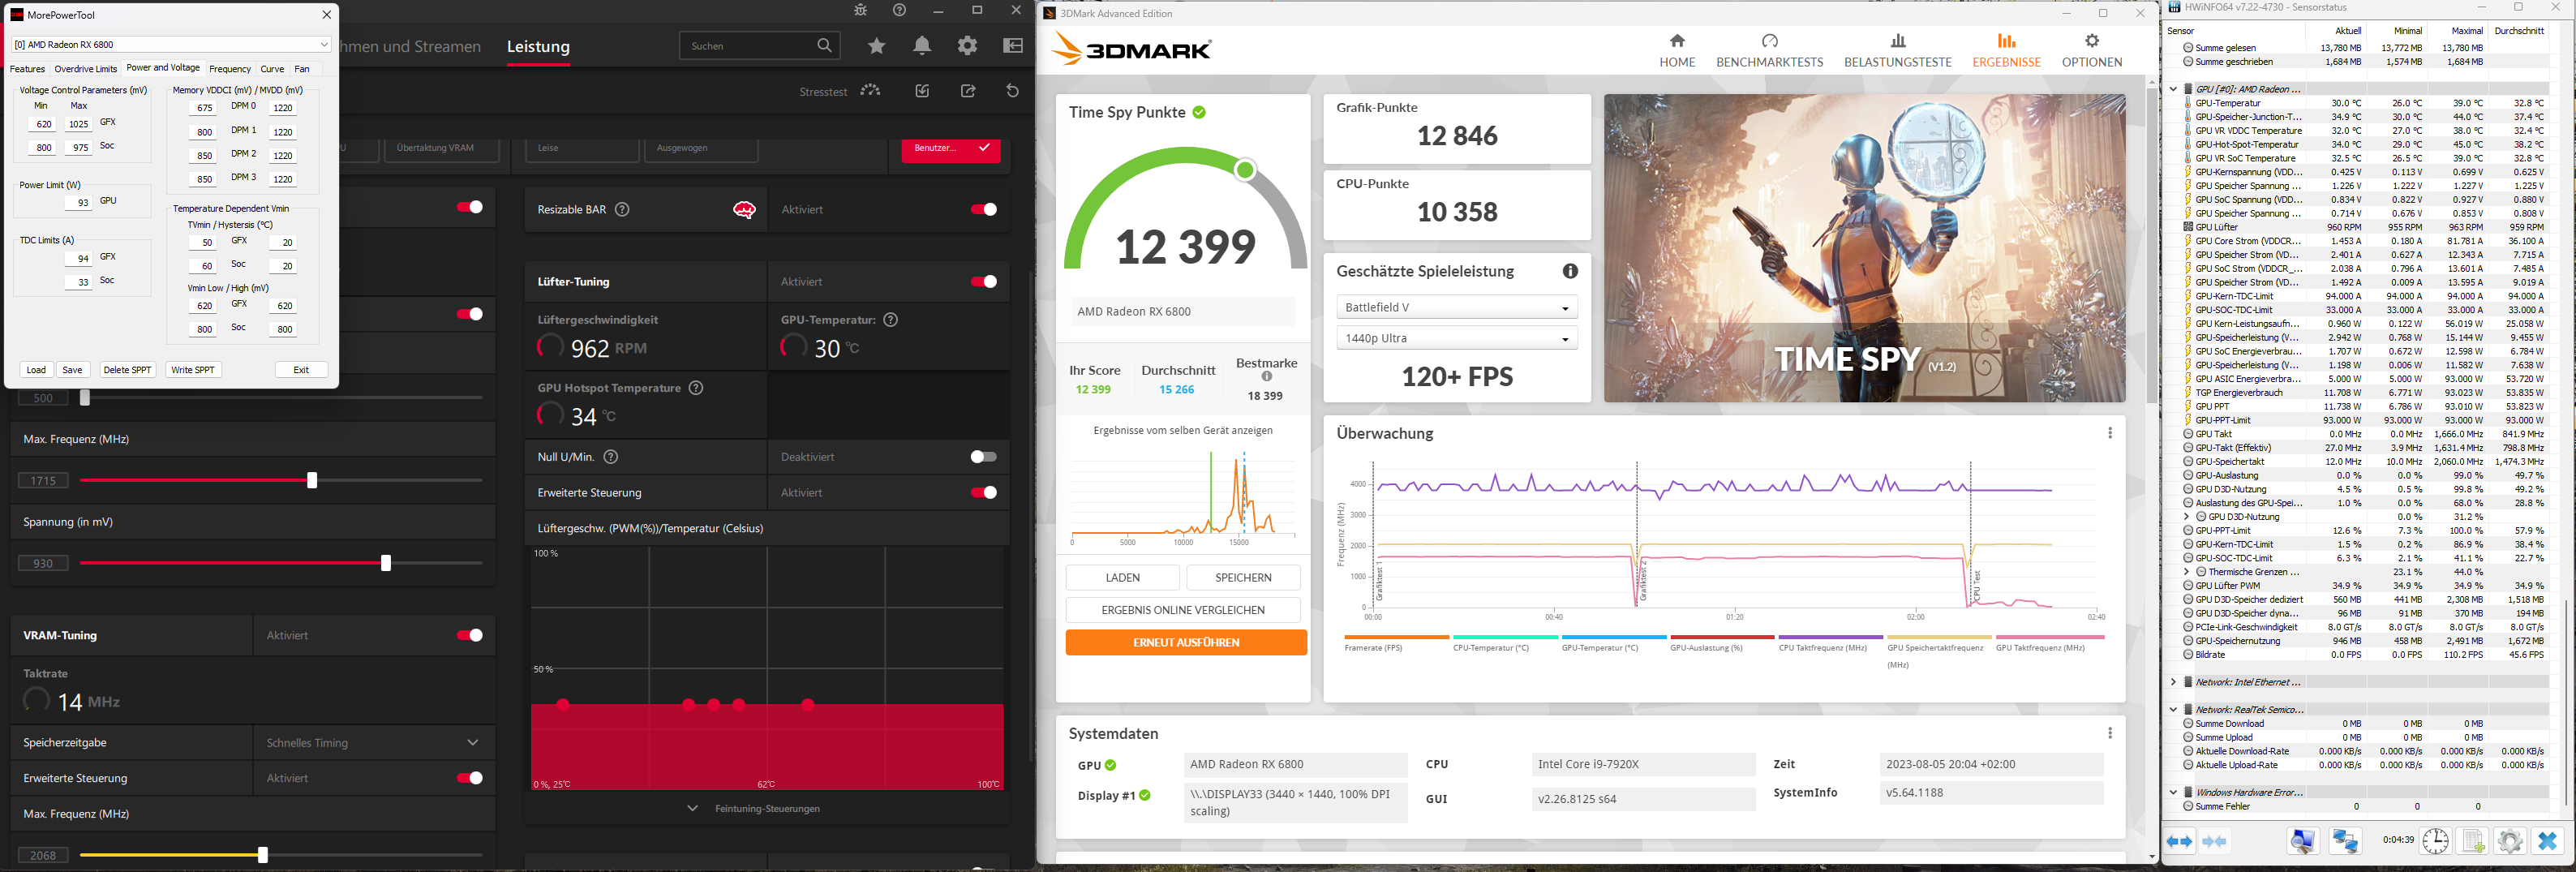Click the HWiNFO monitor with magnifier button
Viewport: 2576px width, 872px height.
coord(2303,842)
